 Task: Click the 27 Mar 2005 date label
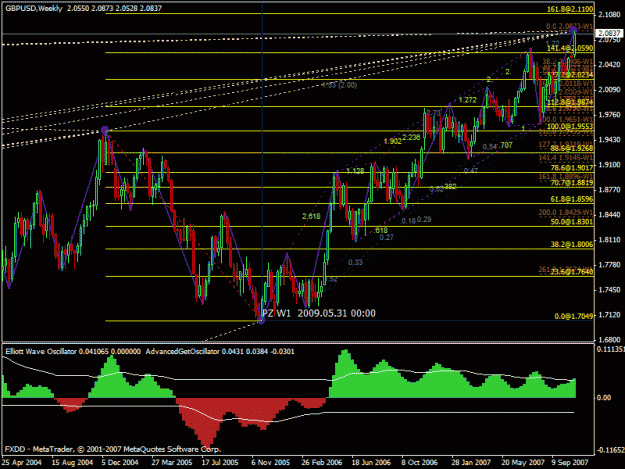coord(172,462)
